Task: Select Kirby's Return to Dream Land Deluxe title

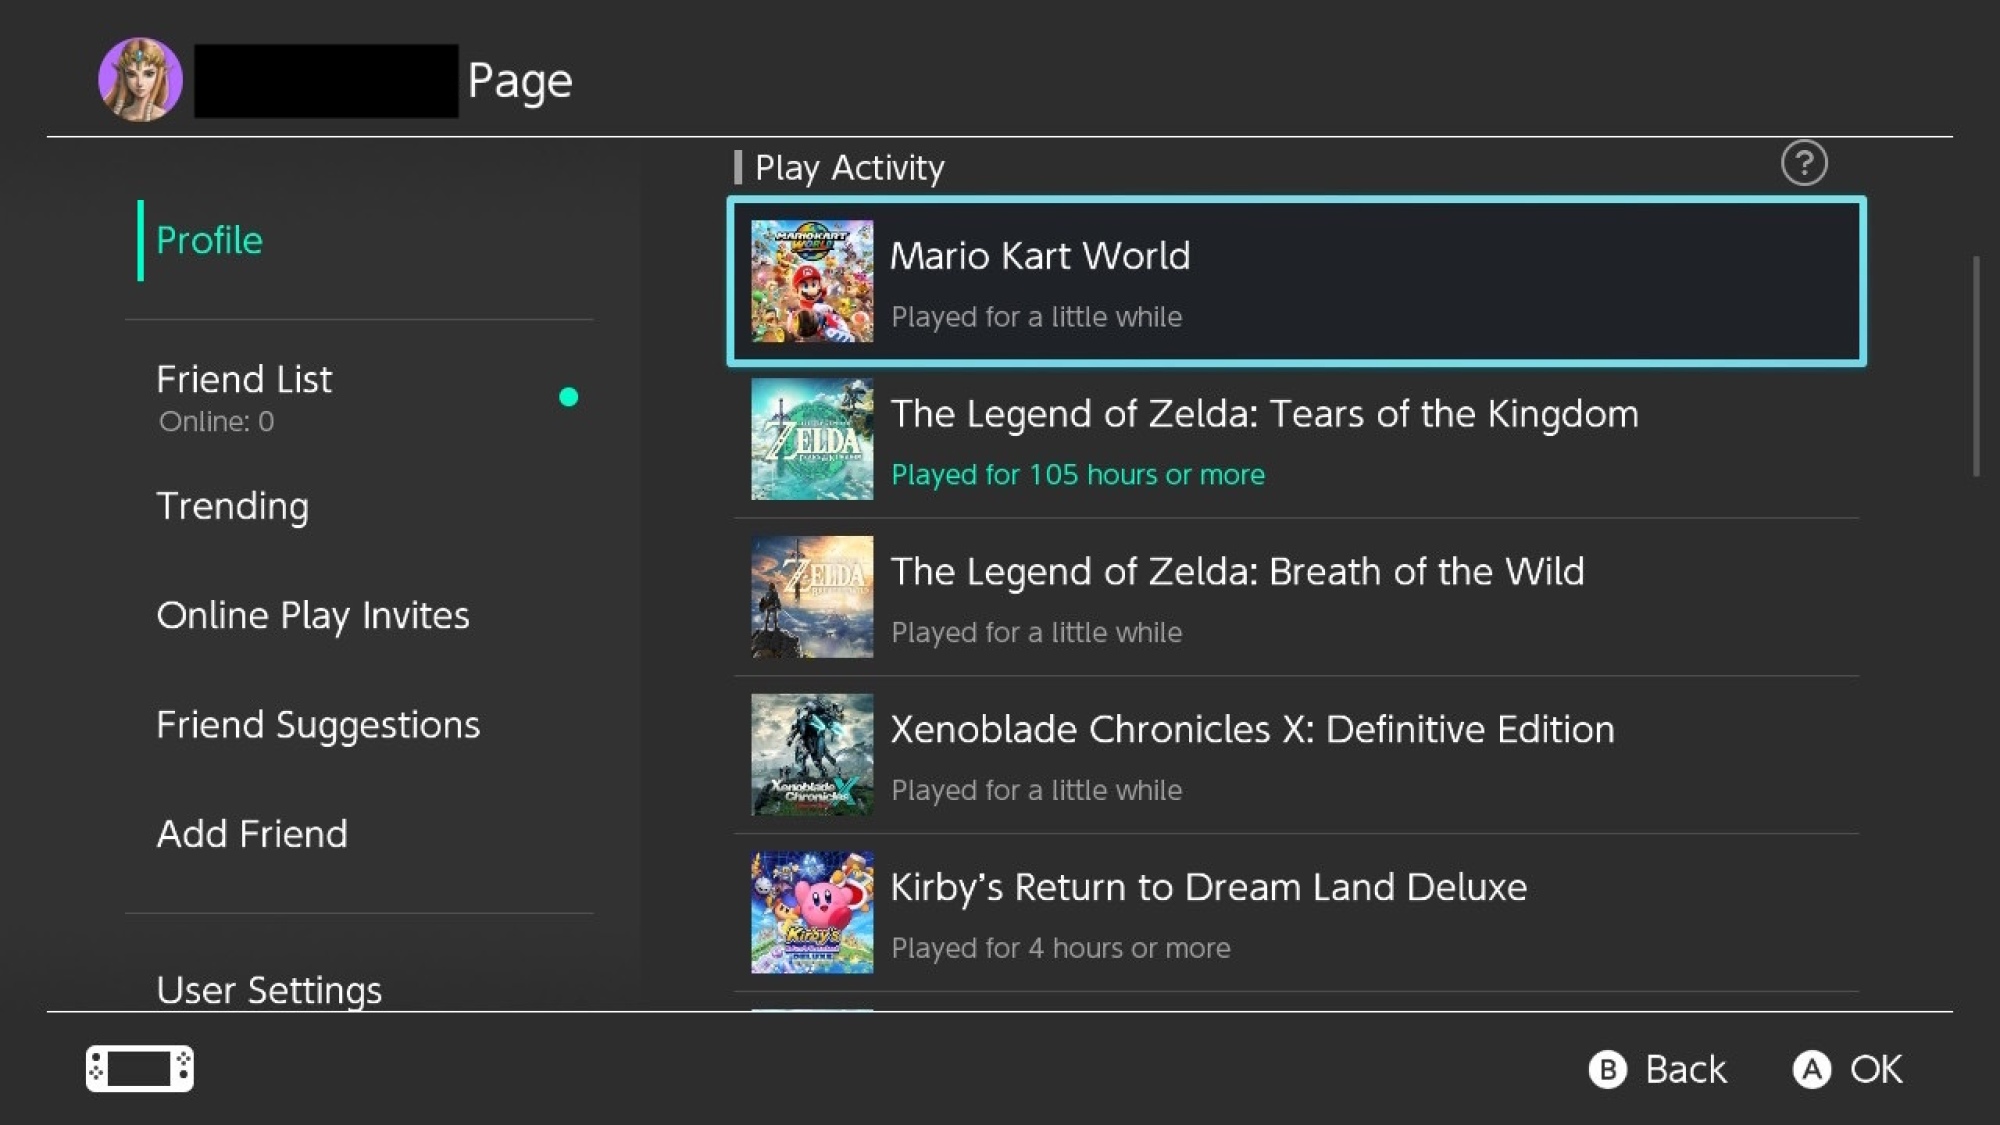Action: click(x=1209, y=887)
